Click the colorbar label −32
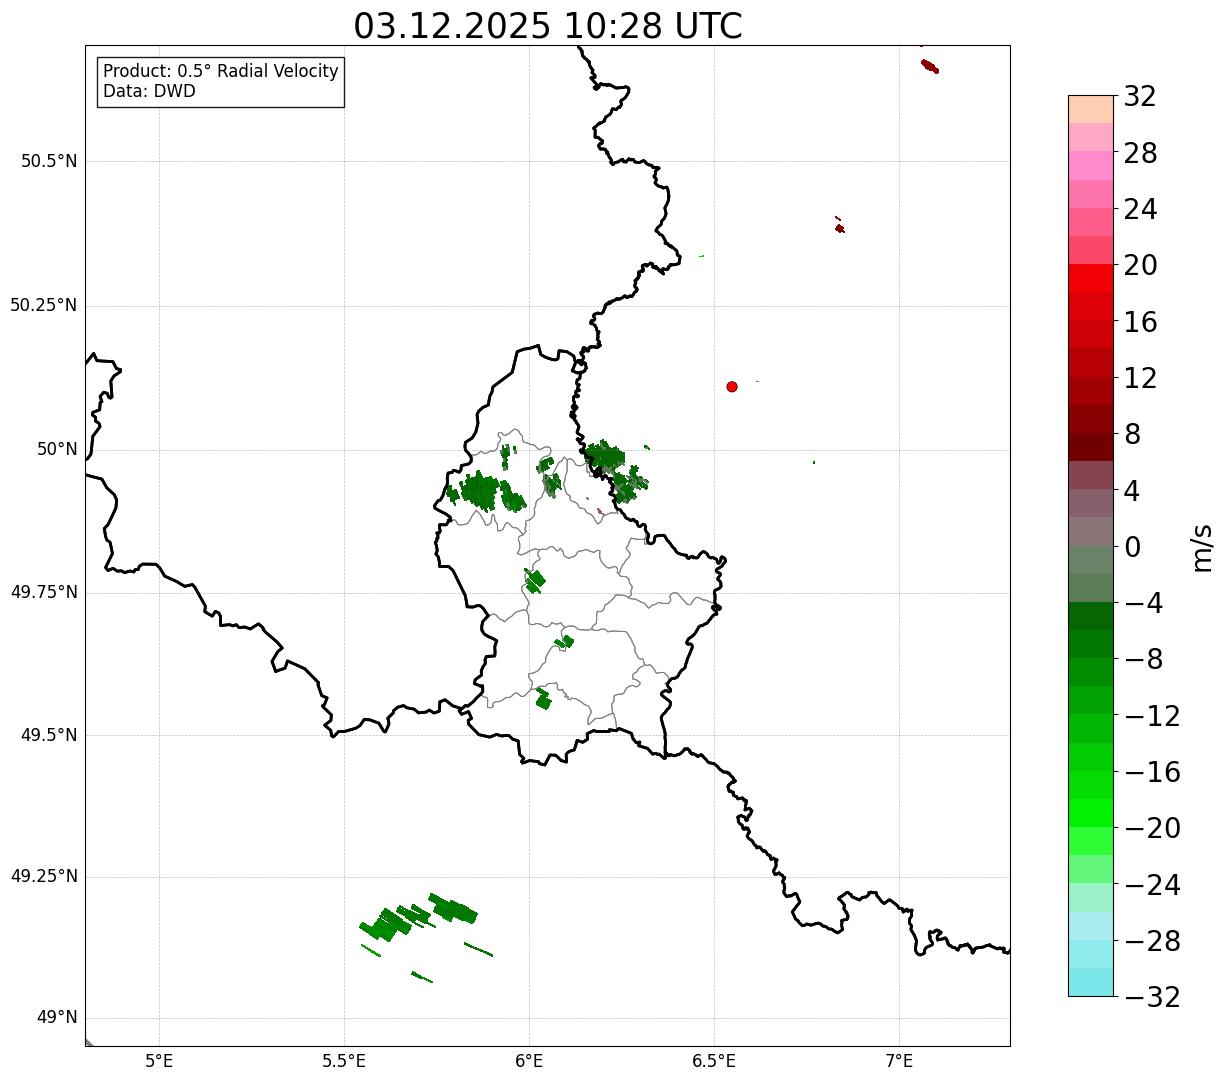The image size is (1225, 1081). tap(1152, 997)
